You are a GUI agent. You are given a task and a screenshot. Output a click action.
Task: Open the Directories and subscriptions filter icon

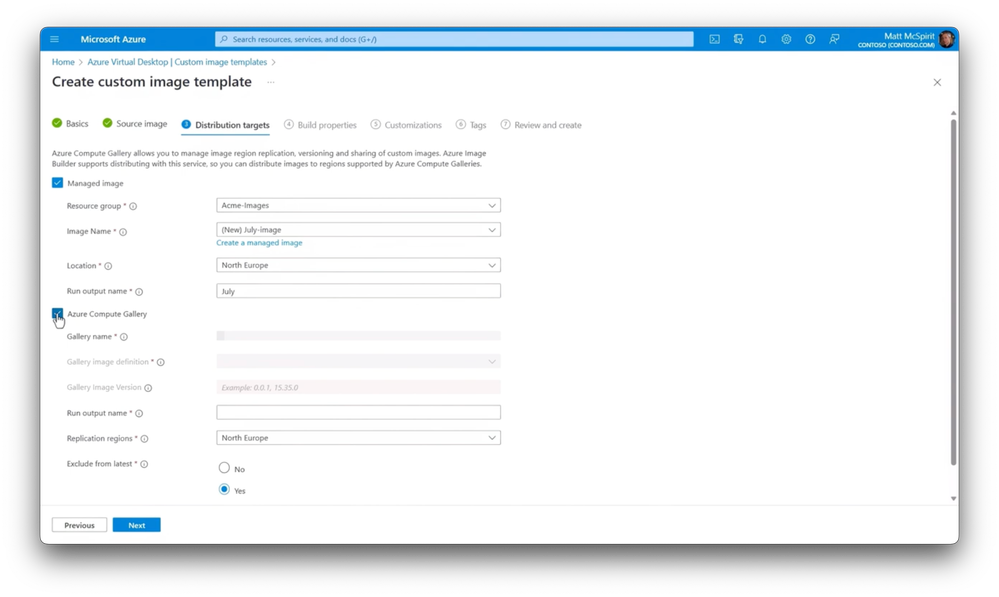pyautogui.click(x=738, y=39)
